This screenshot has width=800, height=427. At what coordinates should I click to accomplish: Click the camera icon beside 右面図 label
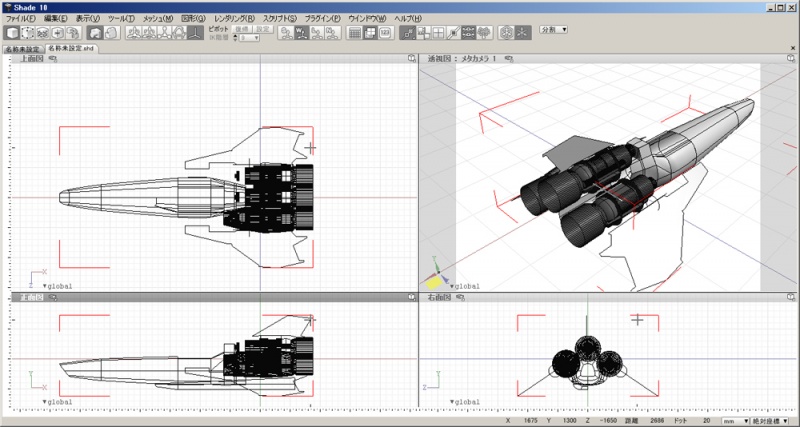[x=461, y=297]
